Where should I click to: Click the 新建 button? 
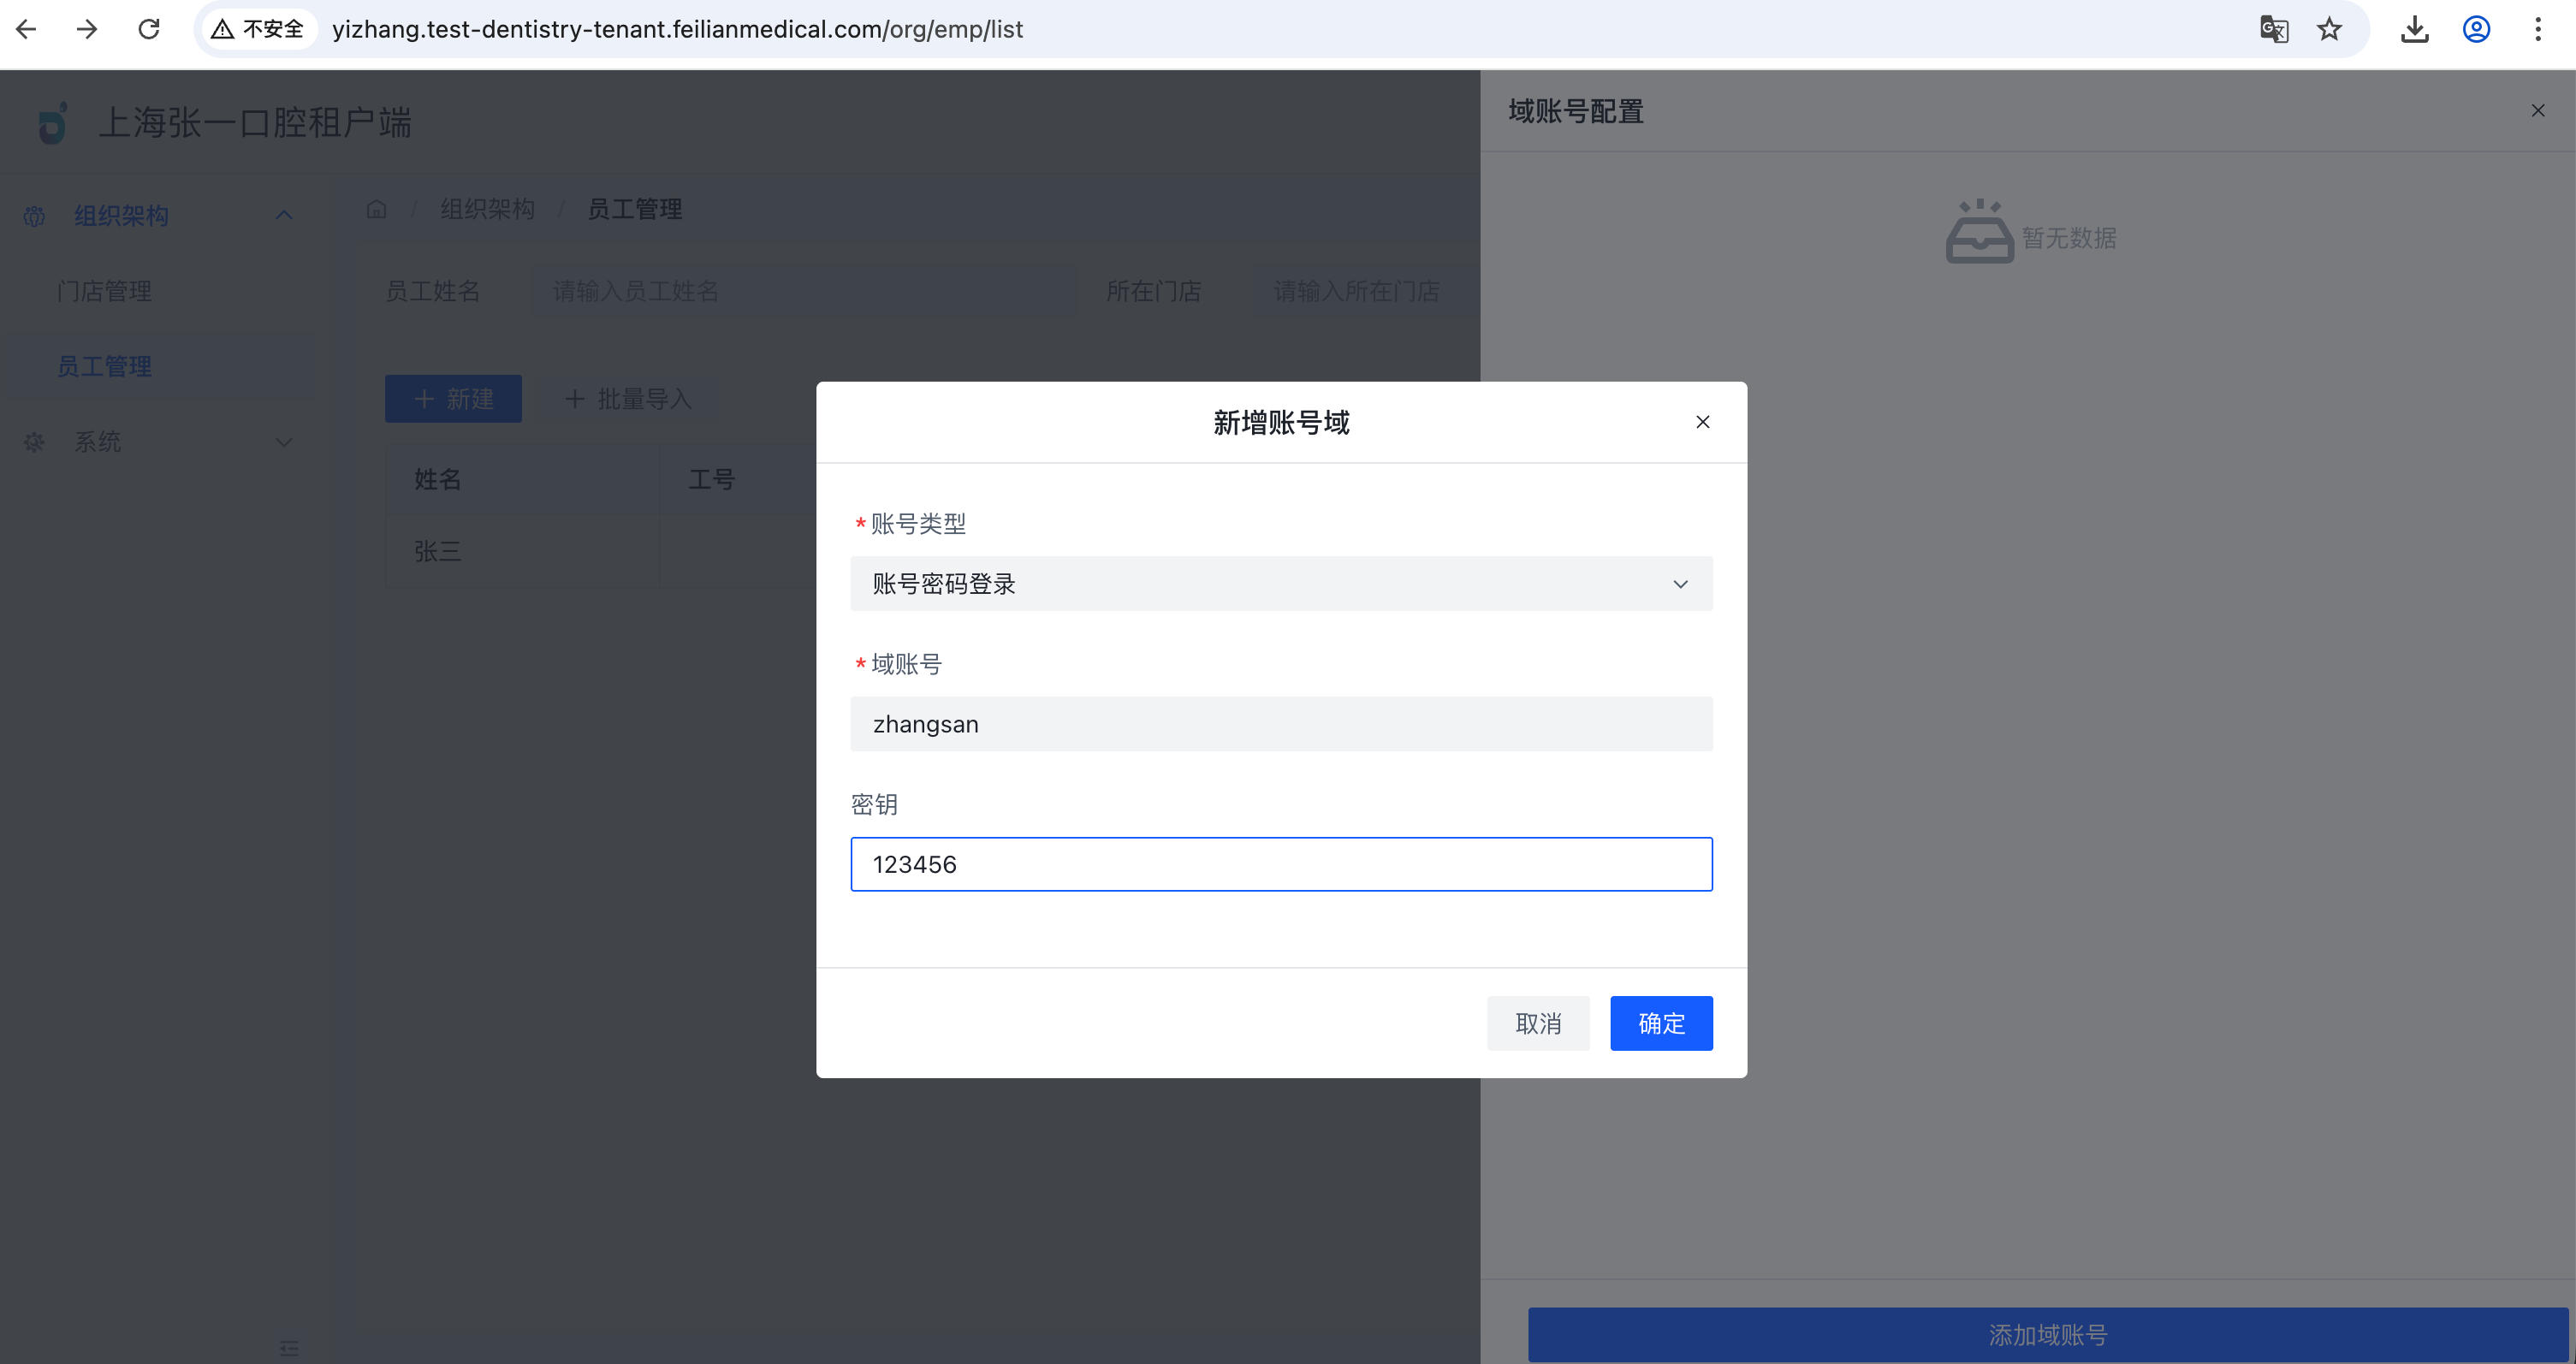(x=453, y=399)
